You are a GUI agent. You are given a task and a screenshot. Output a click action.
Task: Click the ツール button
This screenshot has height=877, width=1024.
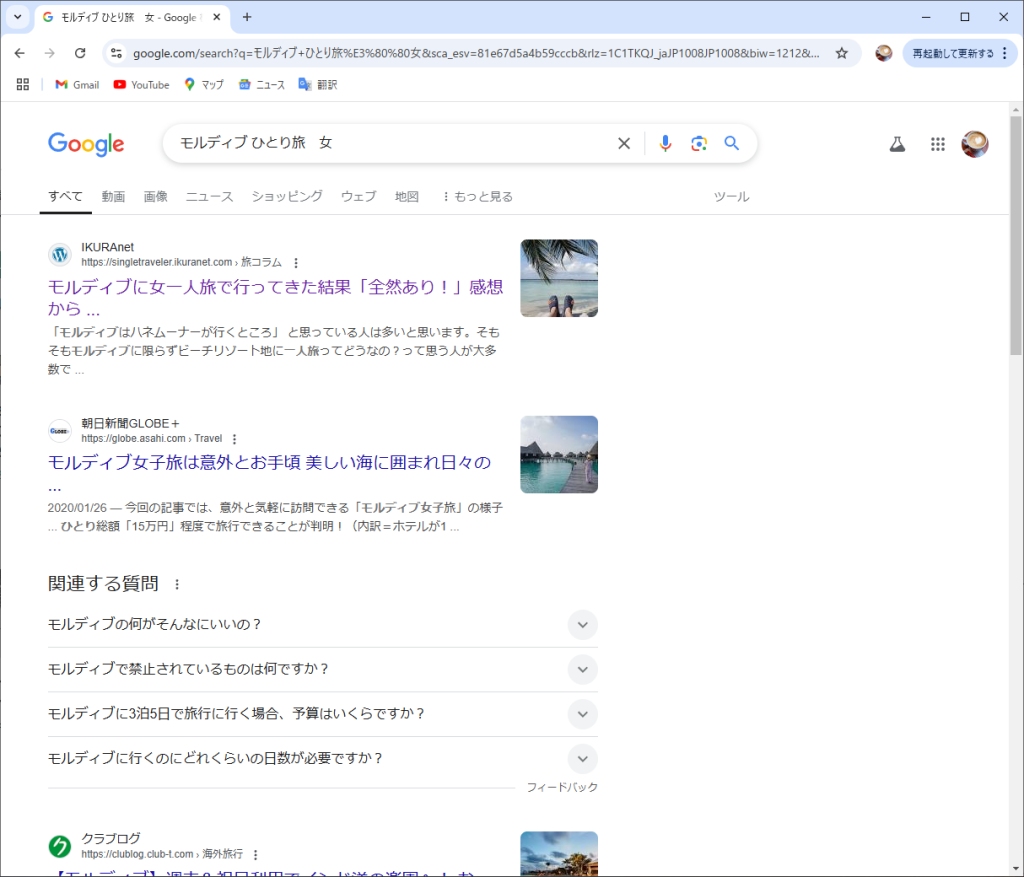(731, 197)
